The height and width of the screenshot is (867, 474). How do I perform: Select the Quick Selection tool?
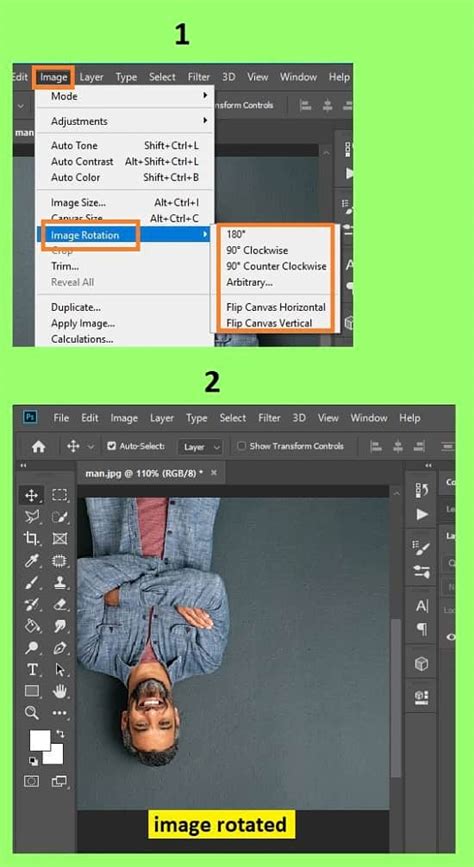(60, 517)
